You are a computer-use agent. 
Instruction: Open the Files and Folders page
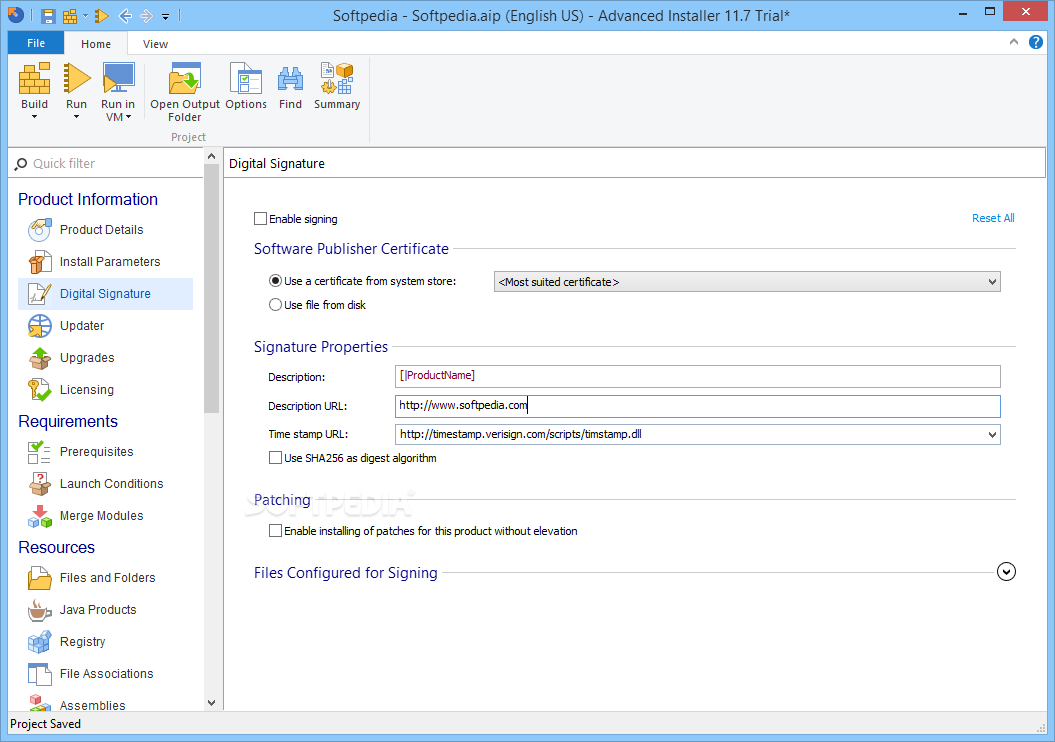coord(106,578)
